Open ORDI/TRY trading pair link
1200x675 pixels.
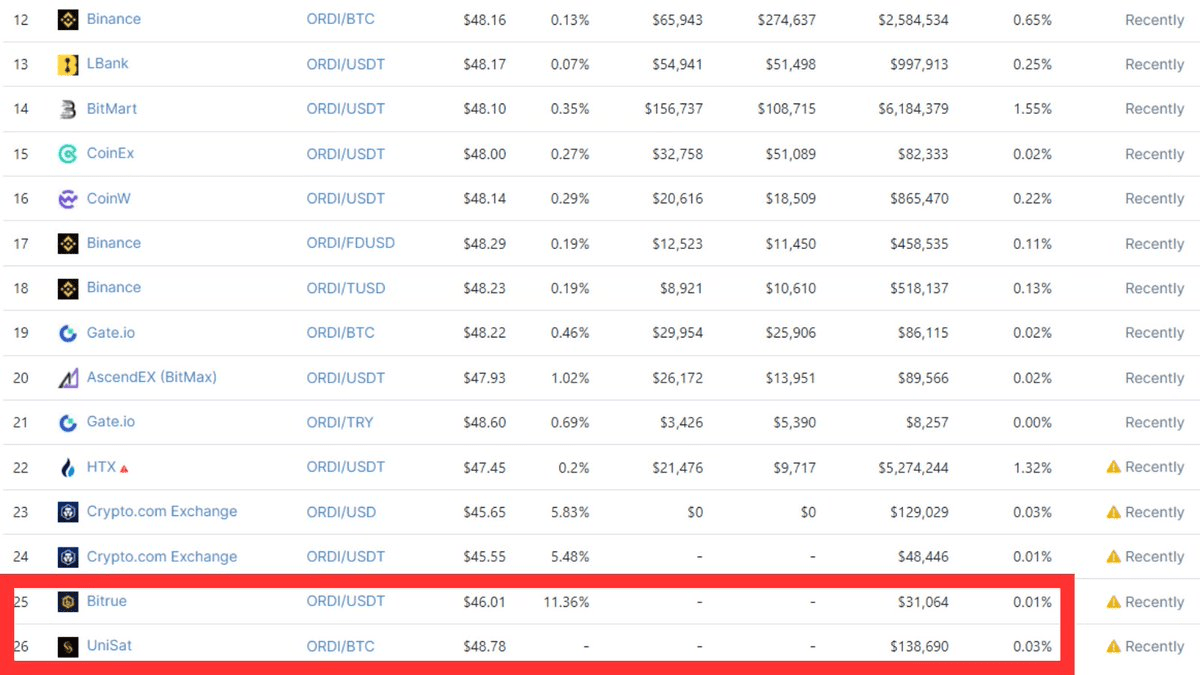point(340,422)
